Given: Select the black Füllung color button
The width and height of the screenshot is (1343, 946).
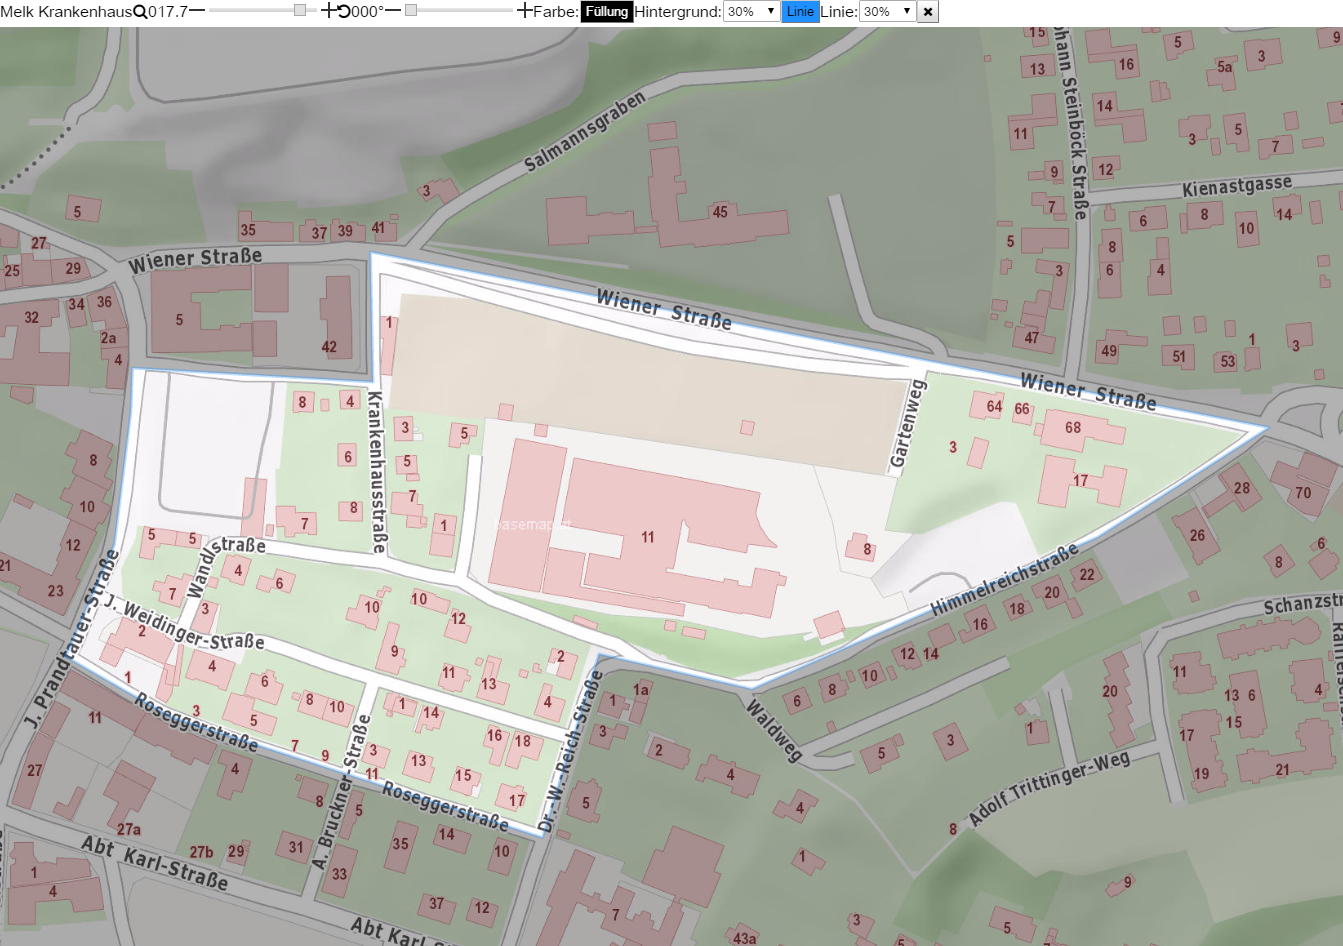Looking at the screenshot, I should [607, 12].
